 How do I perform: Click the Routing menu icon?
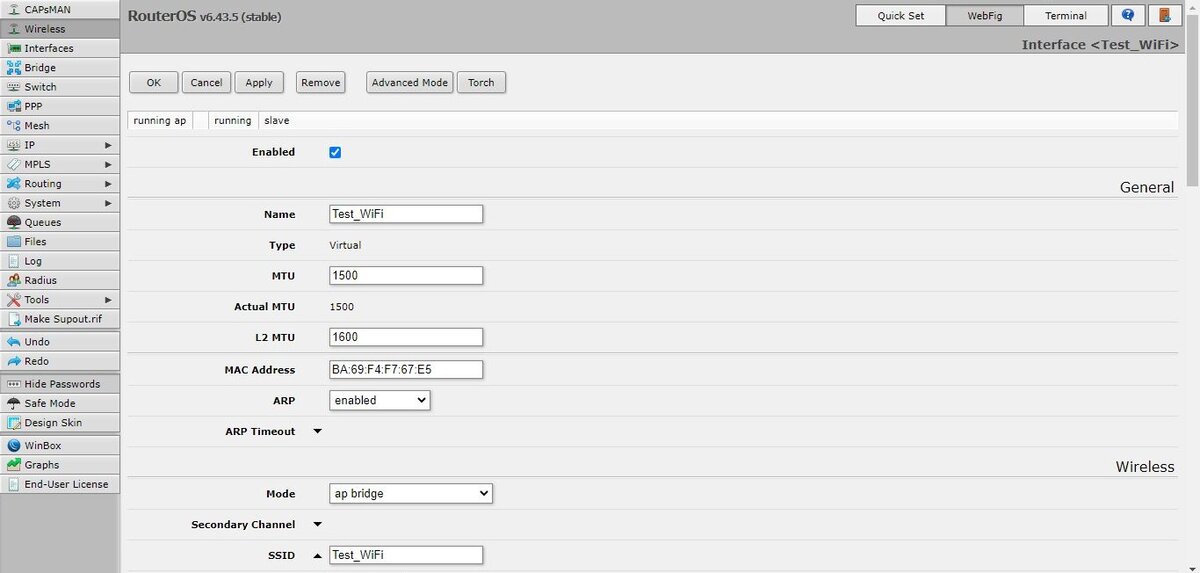14,184
